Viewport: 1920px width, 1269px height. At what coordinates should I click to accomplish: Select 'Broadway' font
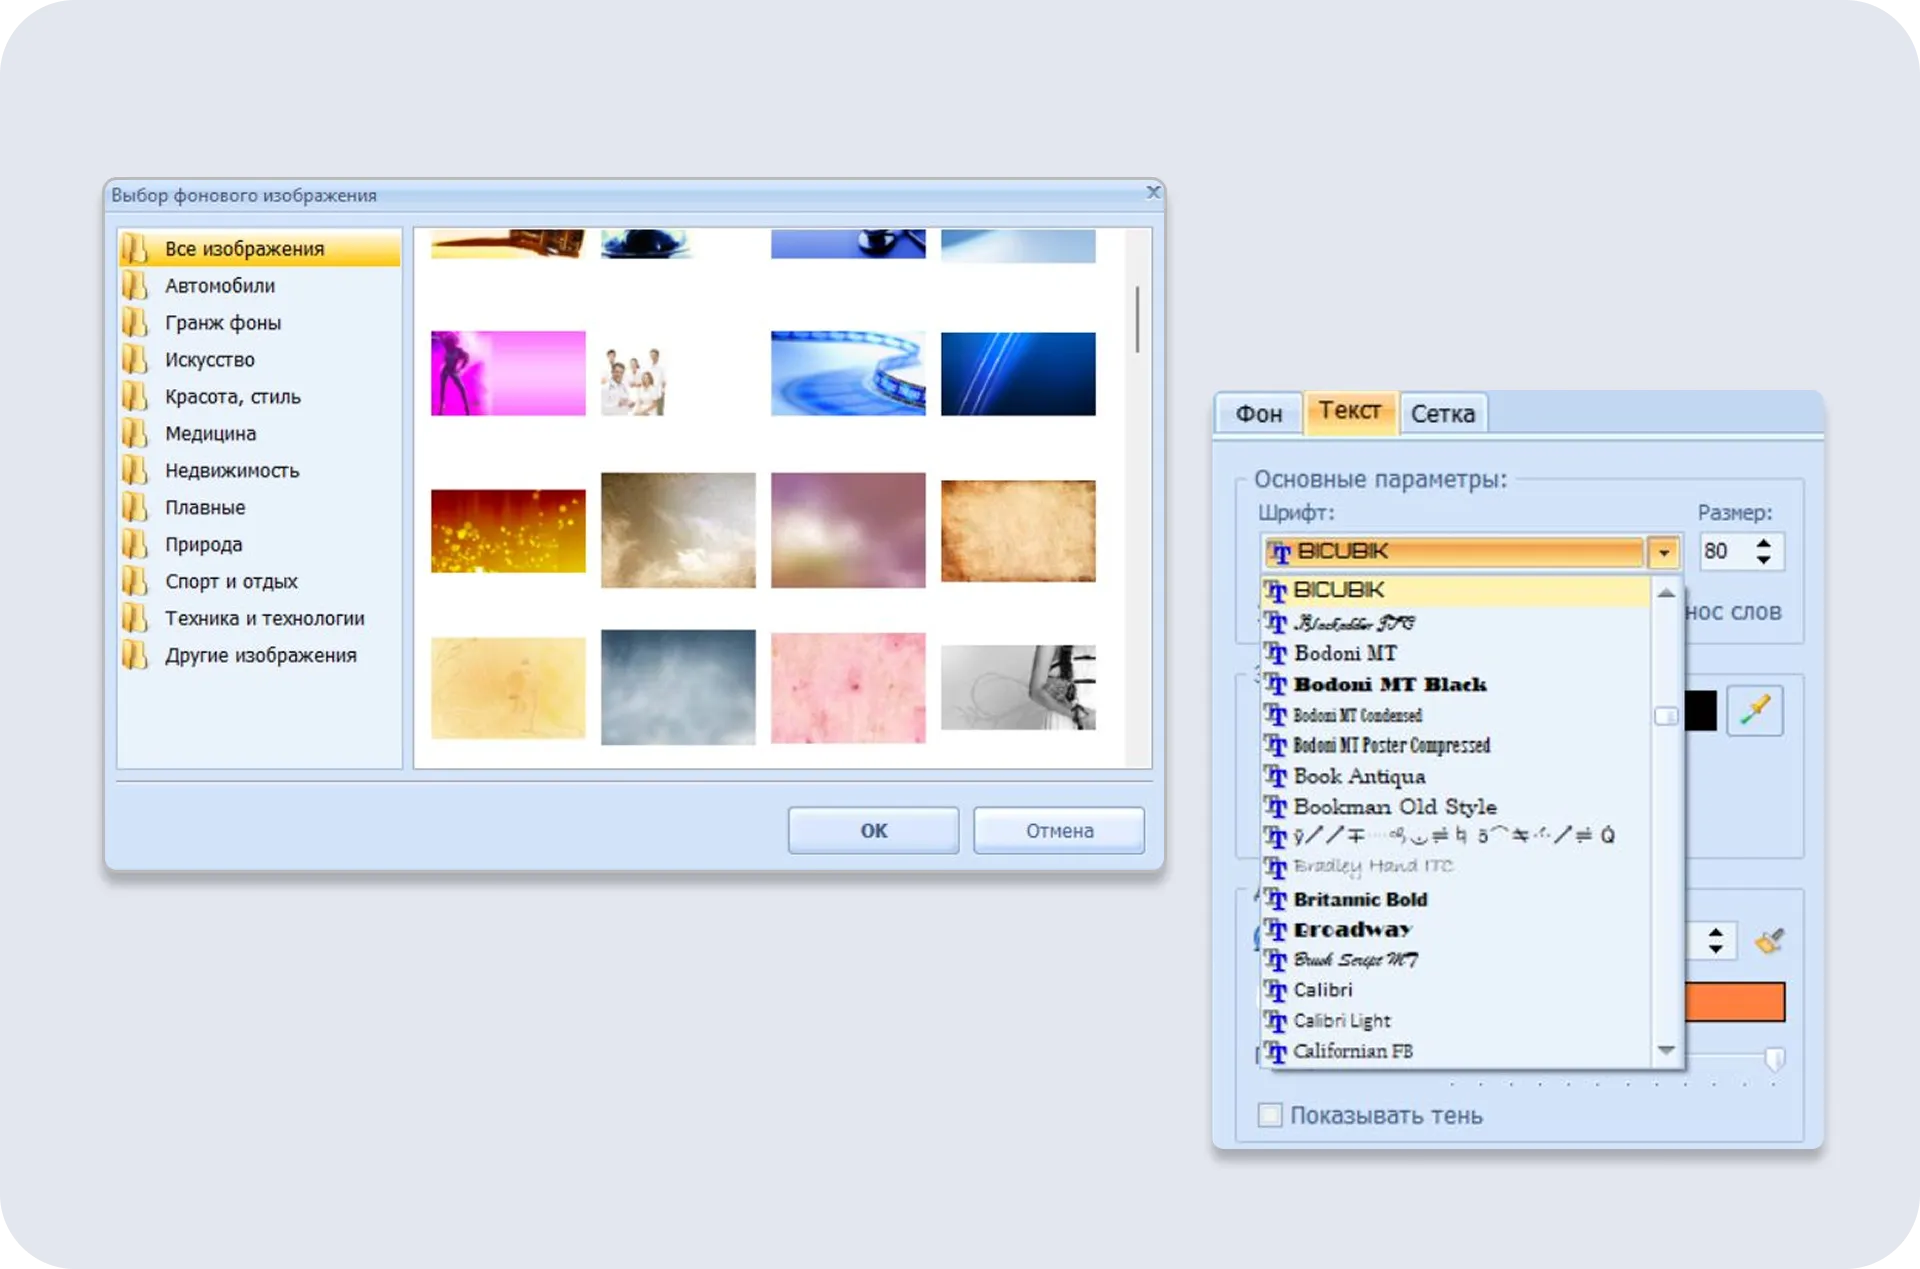1456,929
